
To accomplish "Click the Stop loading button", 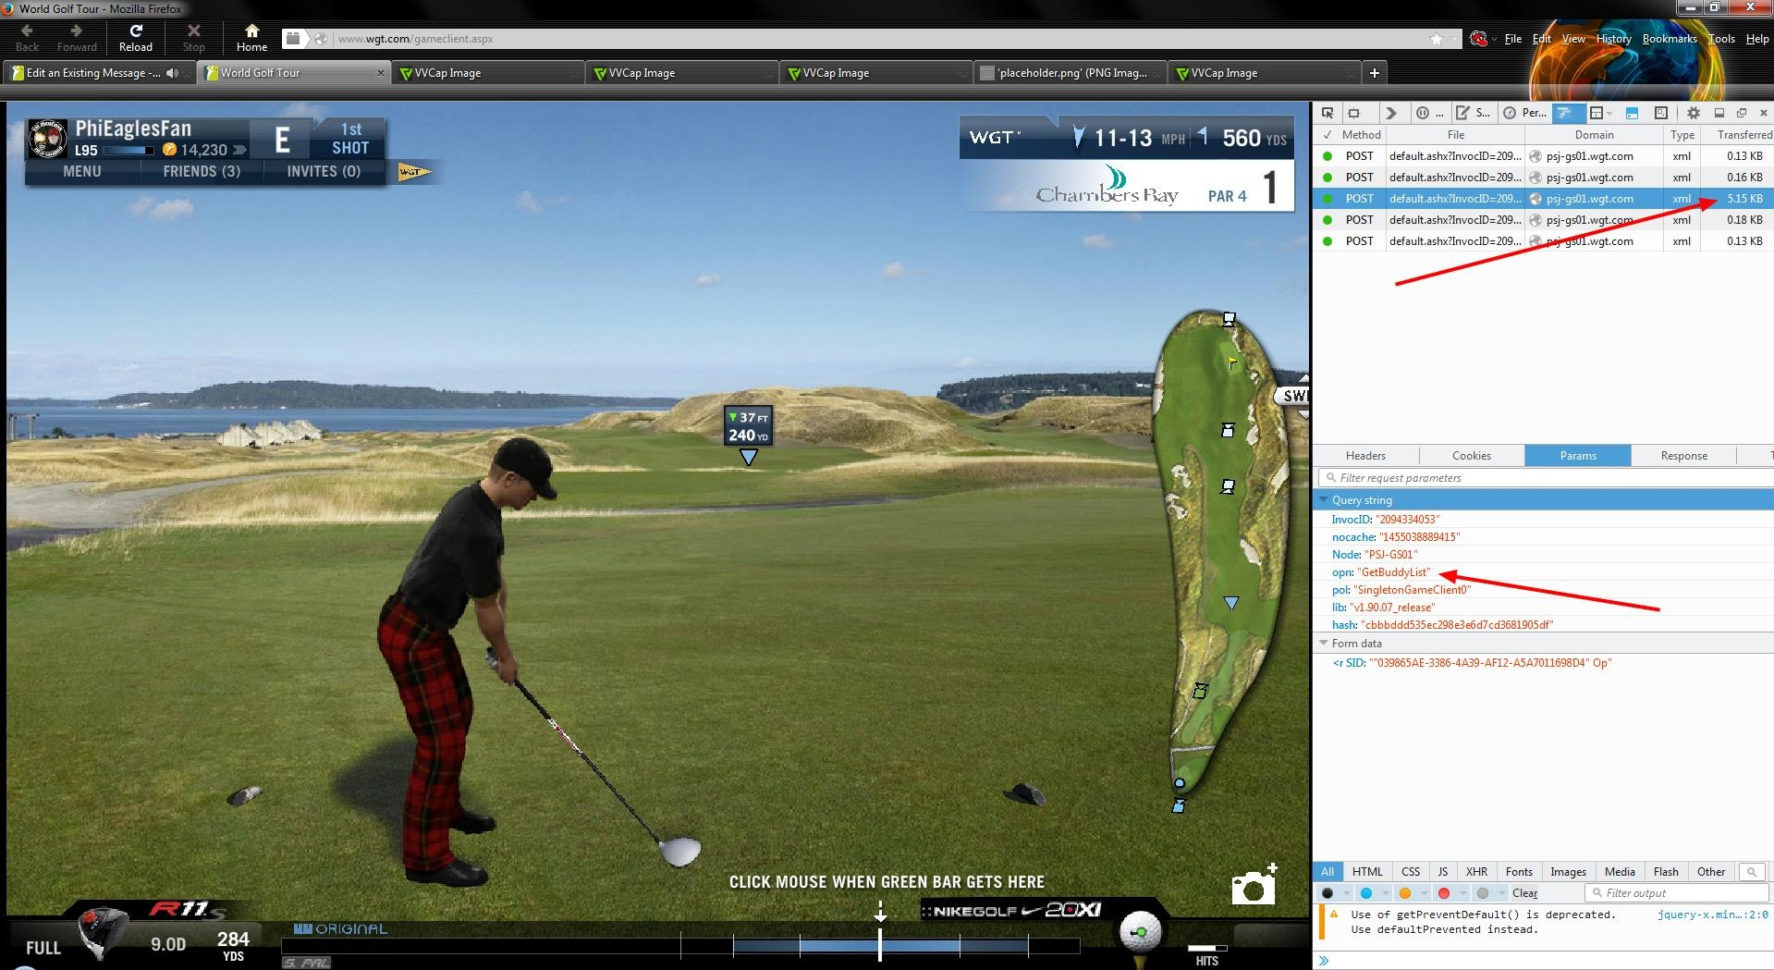I will (x=194, y=38).
